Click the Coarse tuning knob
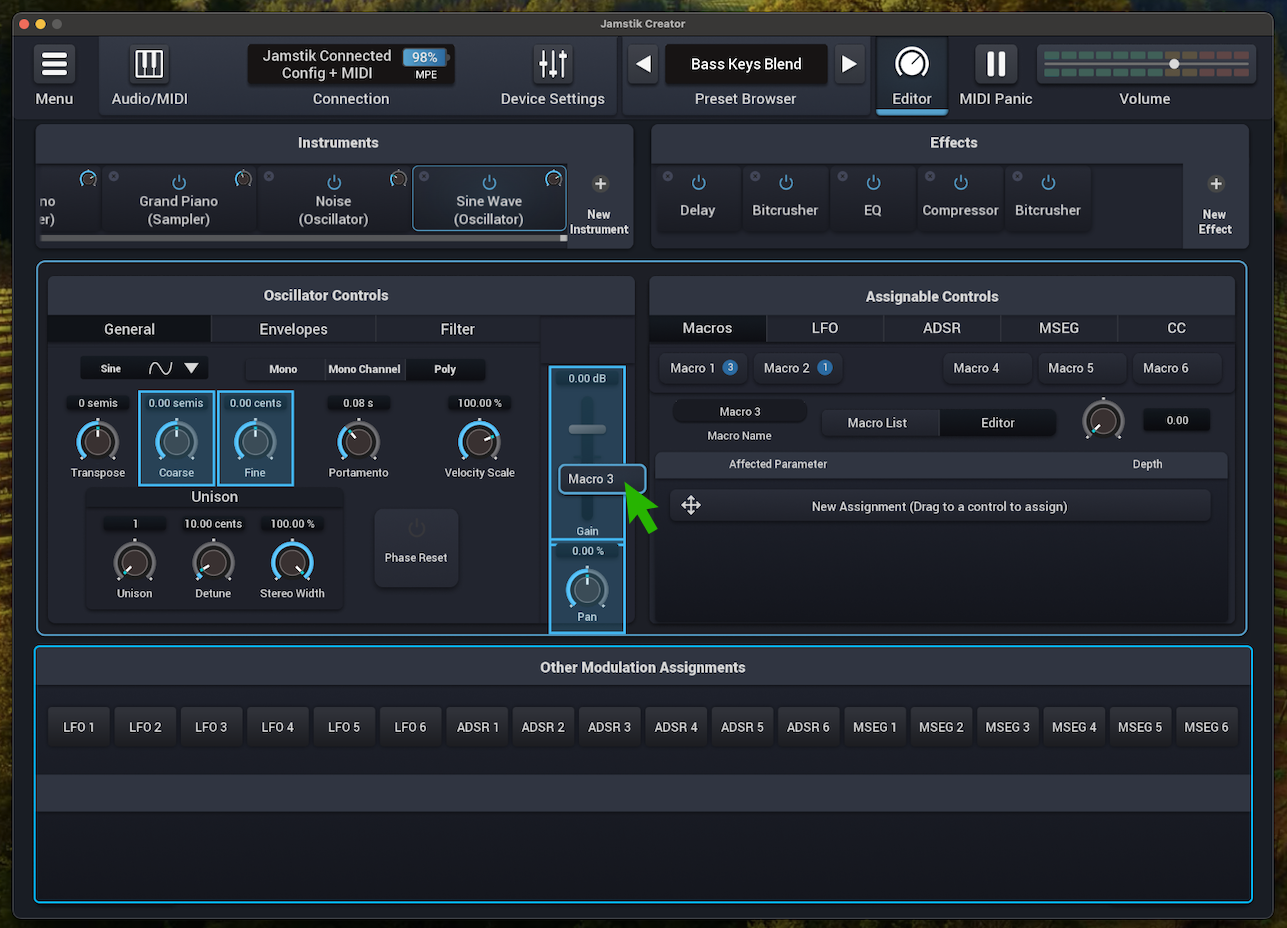Viewport: 1287px width, 928px height. tap(176, 441)
